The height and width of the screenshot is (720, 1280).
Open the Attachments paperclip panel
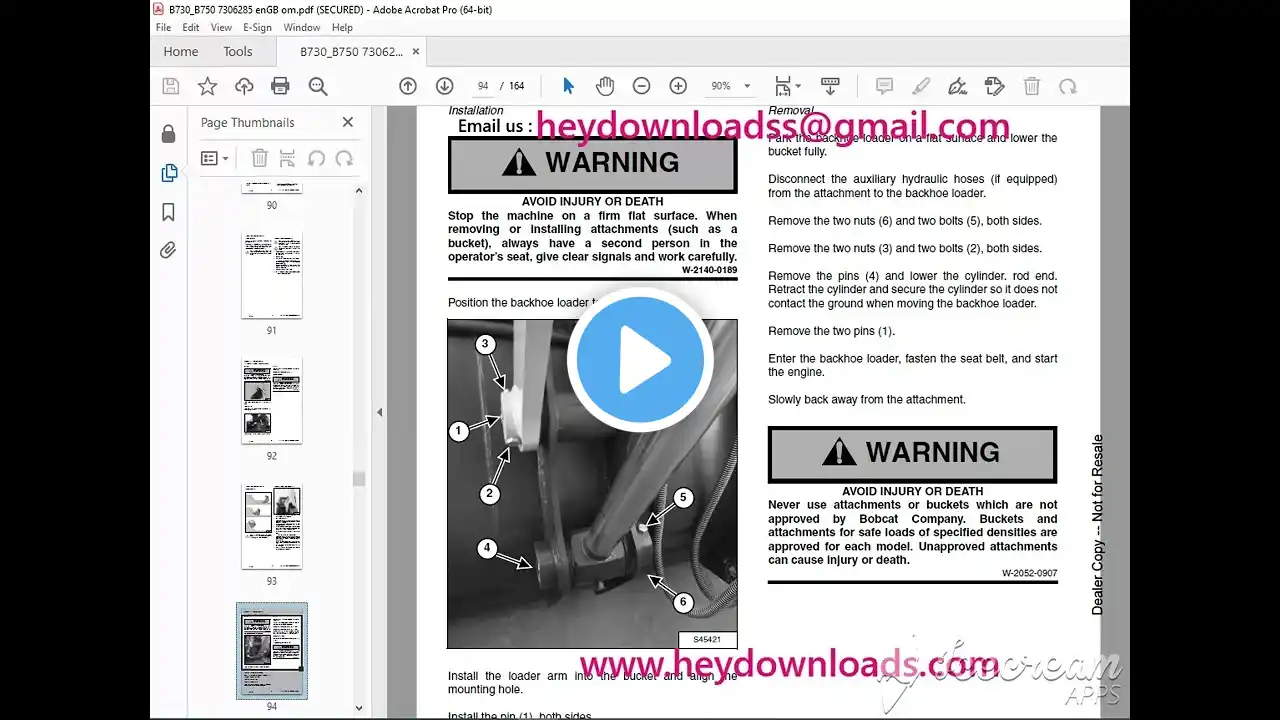pyautogui.click(x=168, y=251)
